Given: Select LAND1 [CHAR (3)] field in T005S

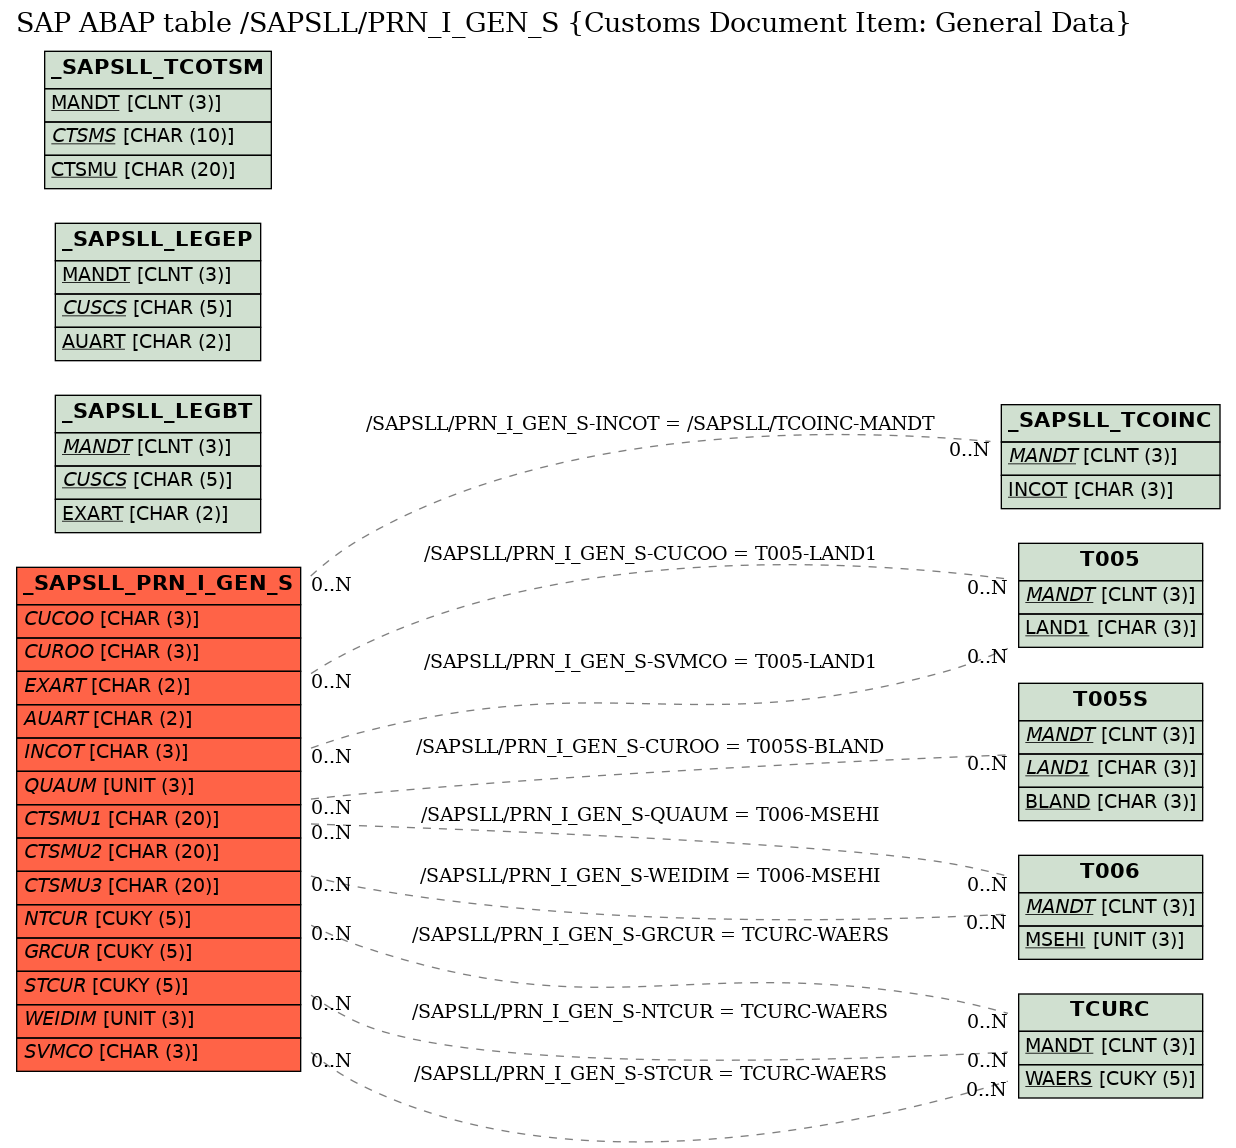Looking at the screenshot, I should tap(1110, 770).
